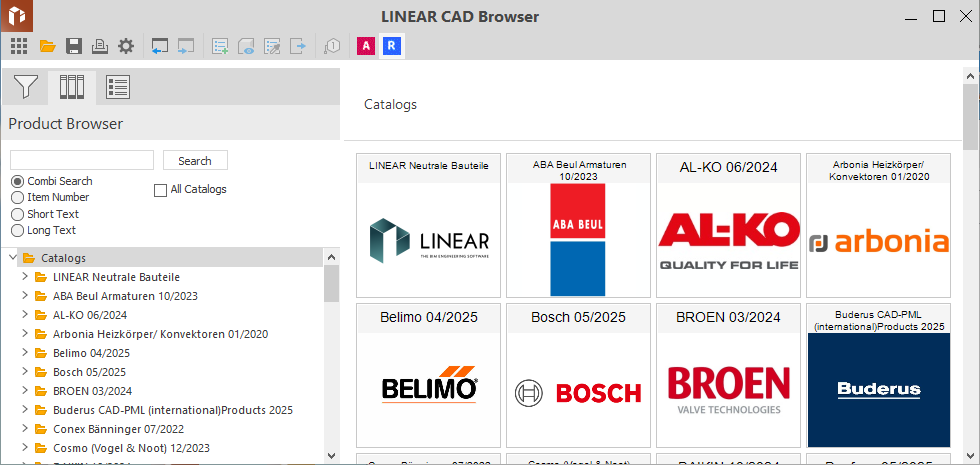This screenshot has height=465, width=980.
Task: Click the add to list icon
Action: coord(220,46)
